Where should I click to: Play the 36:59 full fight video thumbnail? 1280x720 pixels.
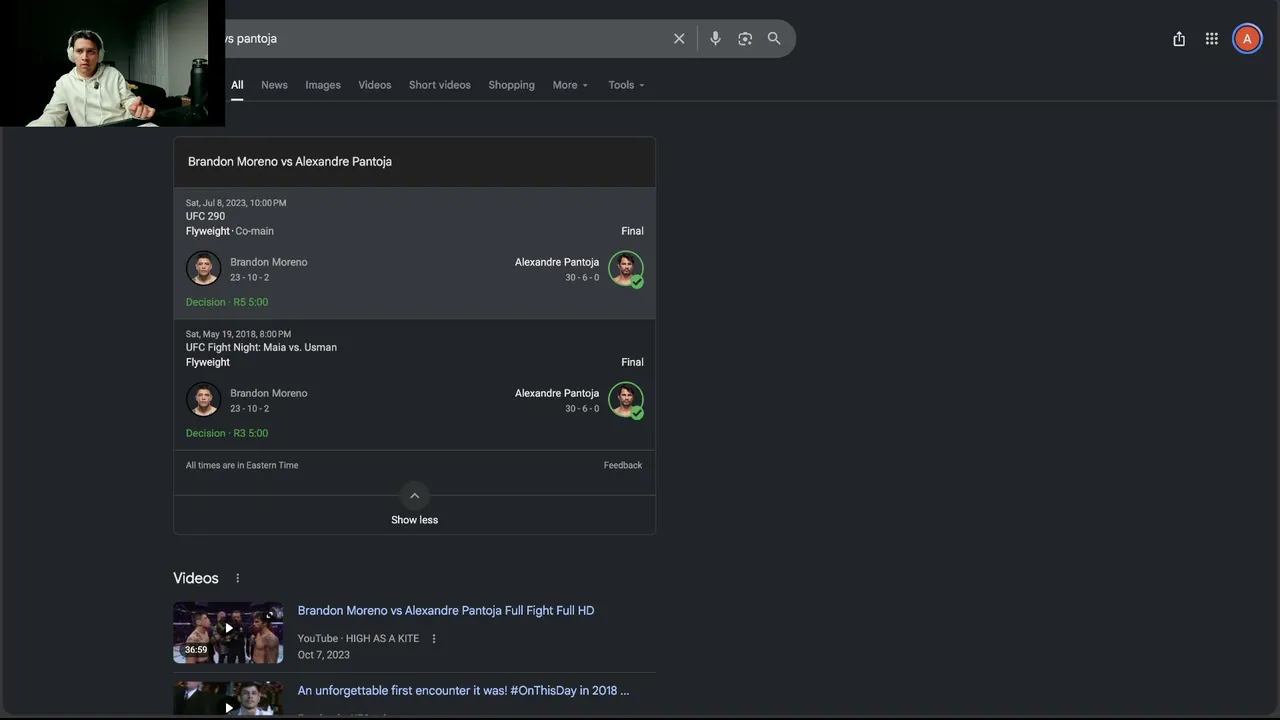coord(228,633)
